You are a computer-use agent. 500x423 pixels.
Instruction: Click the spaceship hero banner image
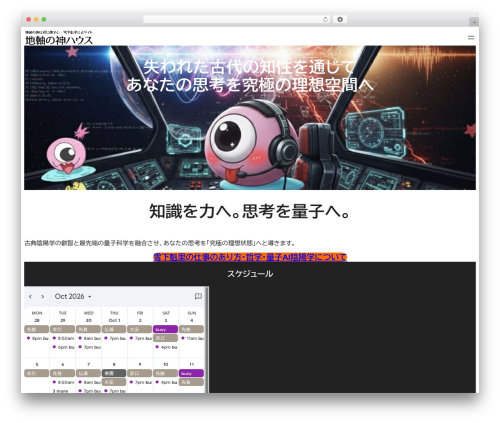(250, 118)
